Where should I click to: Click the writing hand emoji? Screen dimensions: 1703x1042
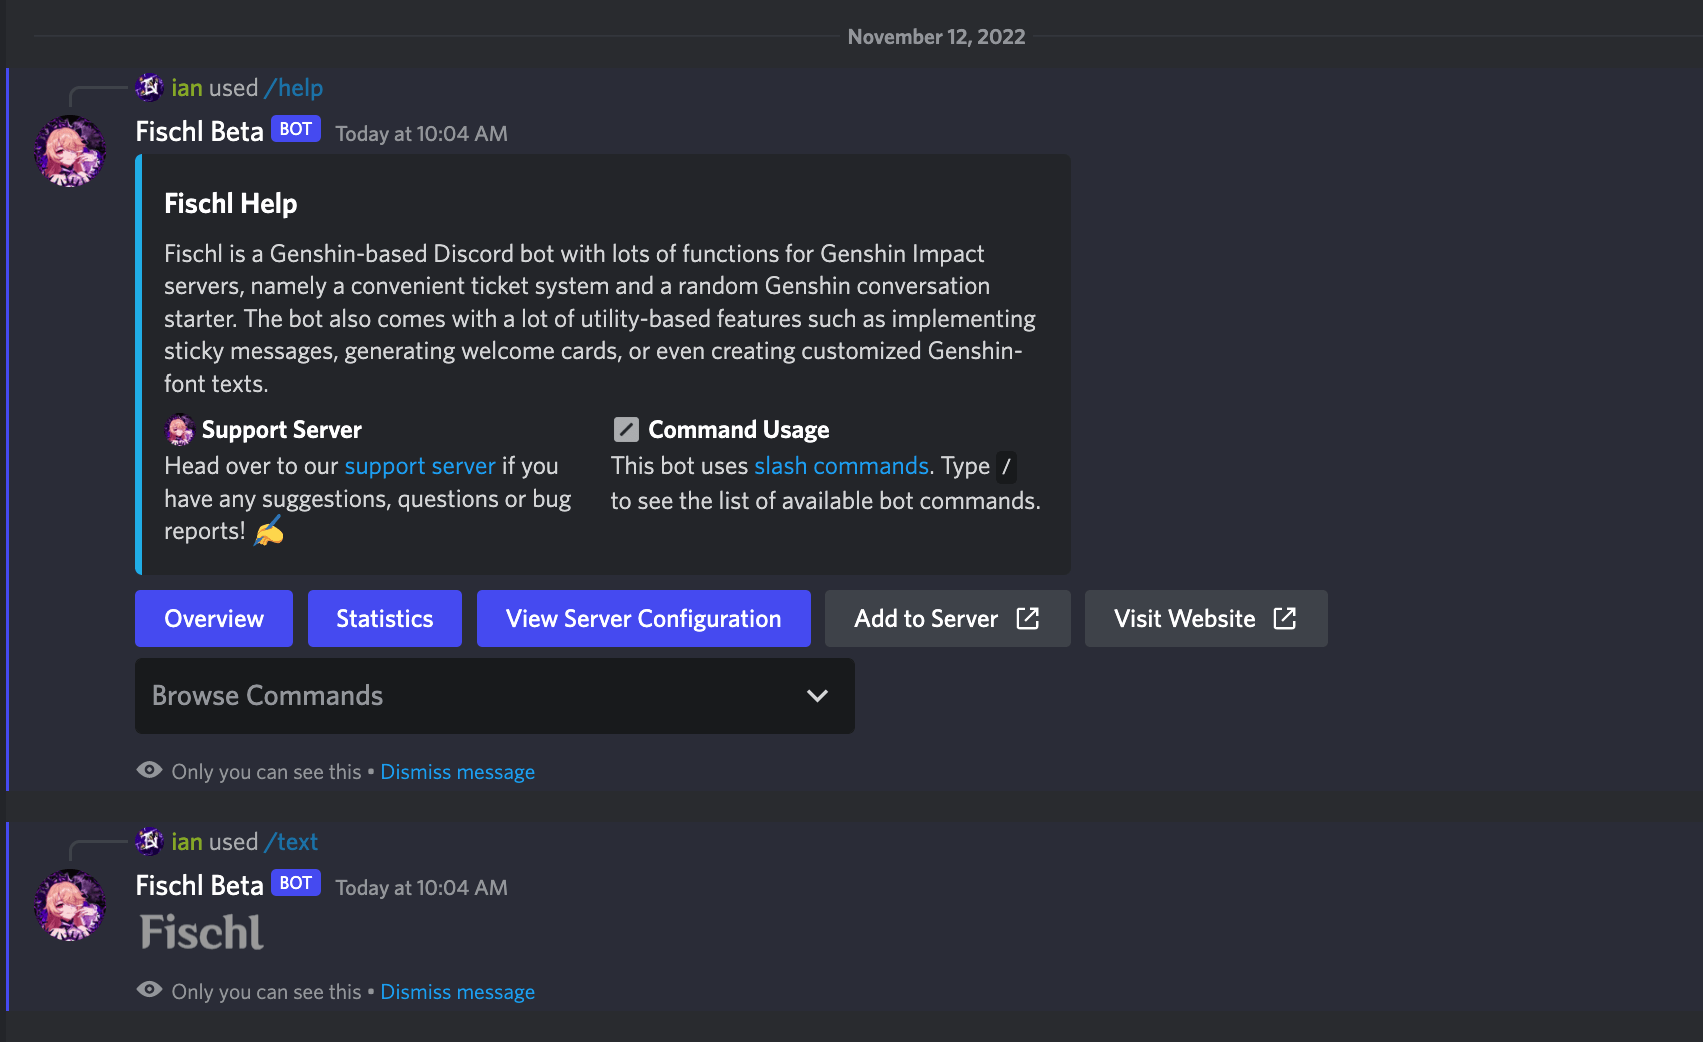tap(268, 531)
